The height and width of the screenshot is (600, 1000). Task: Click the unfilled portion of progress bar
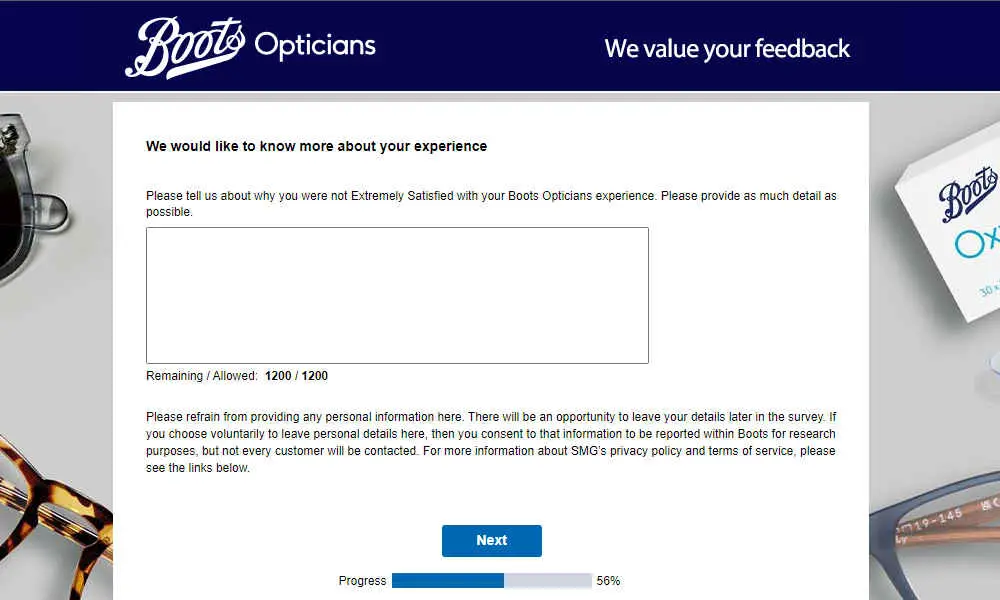548,580
